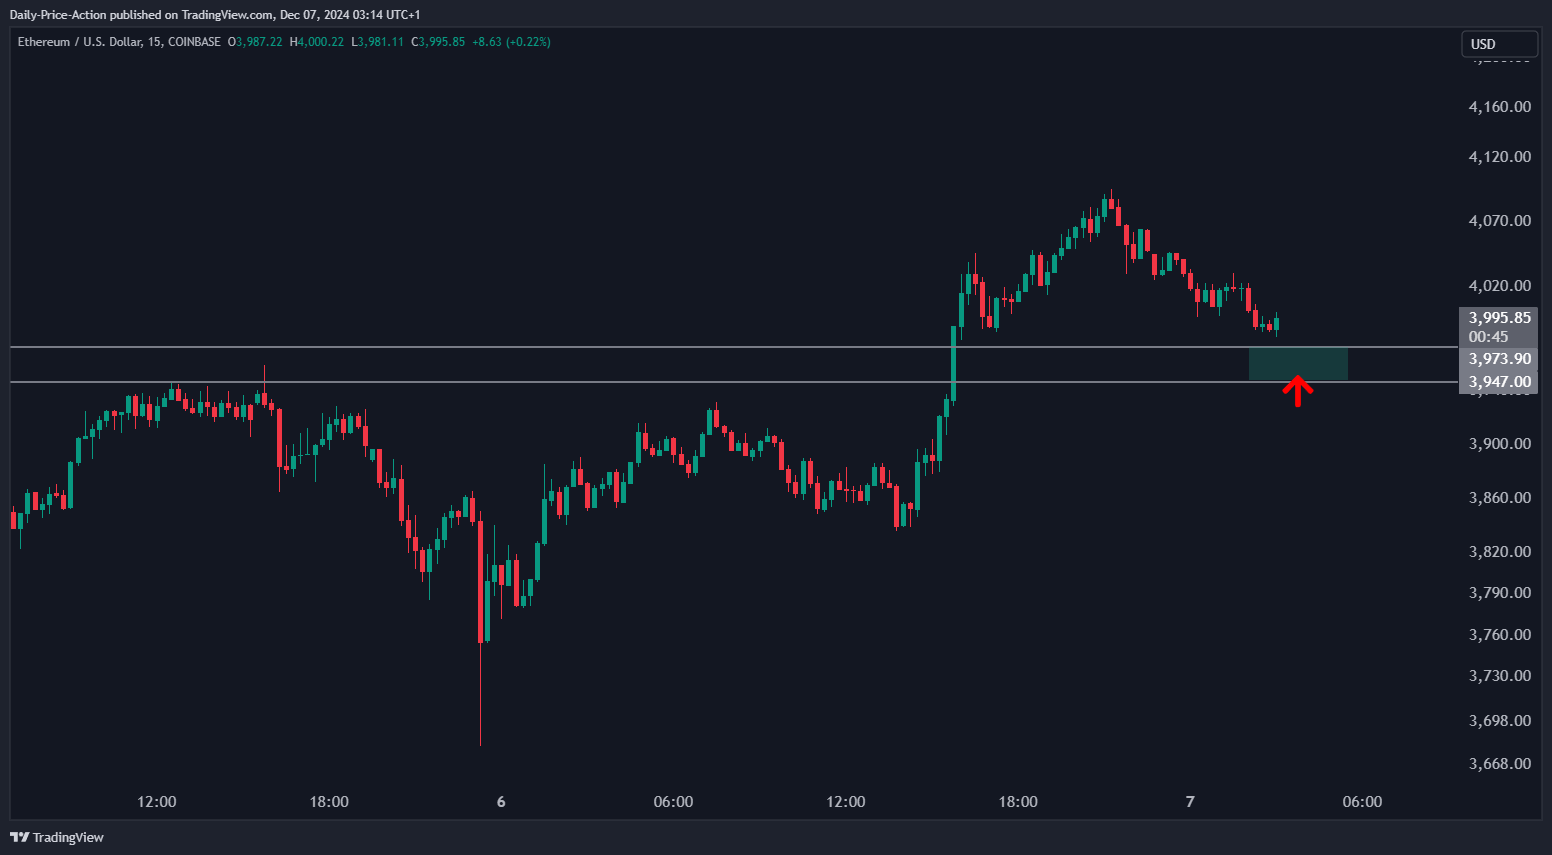Click the 4,120.00 price axis label
Viewport: 1552px width, 855px height.
[1499, 157]
